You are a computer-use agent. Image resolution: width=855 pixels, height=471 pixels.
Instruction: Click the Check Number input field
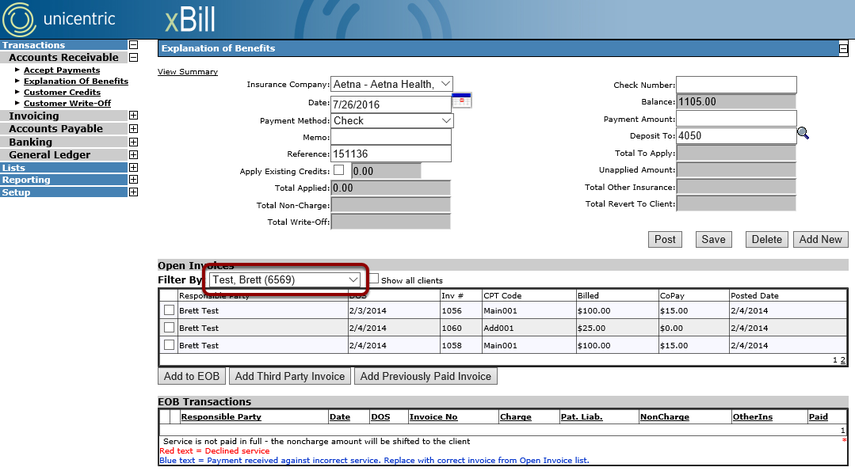[x=736, y=84]
